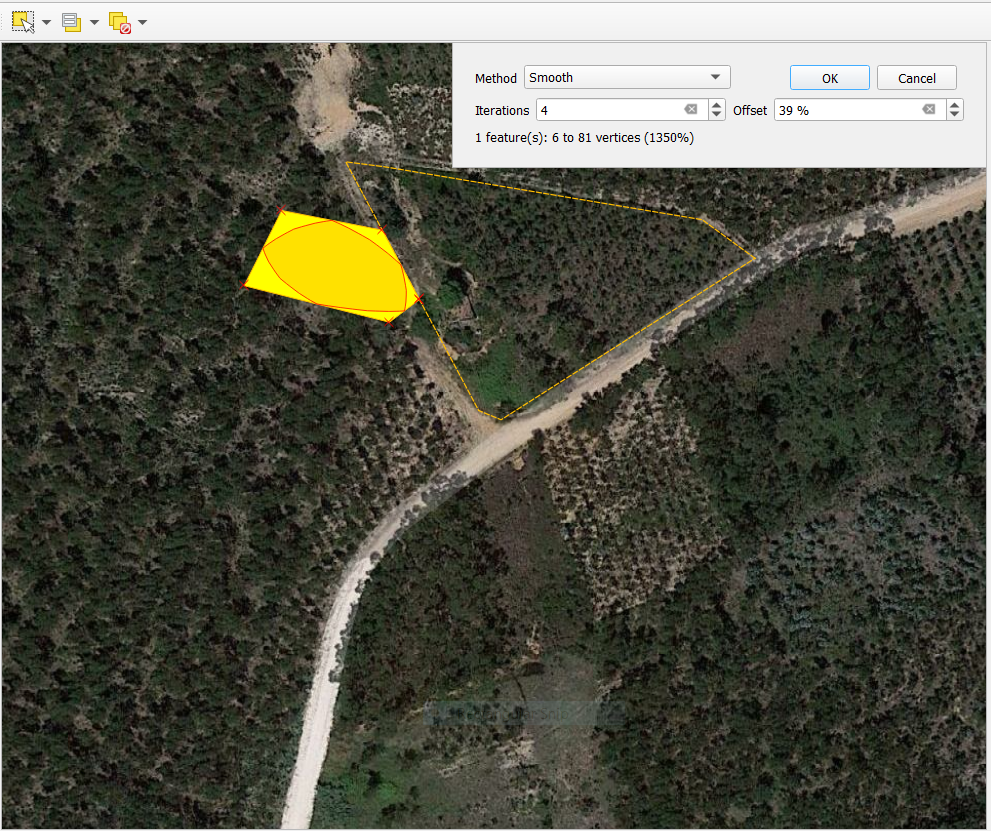Open the Method dropdown showing Smooth
The width and height of the screenshot is (991, 831).
tap(627, 76)
